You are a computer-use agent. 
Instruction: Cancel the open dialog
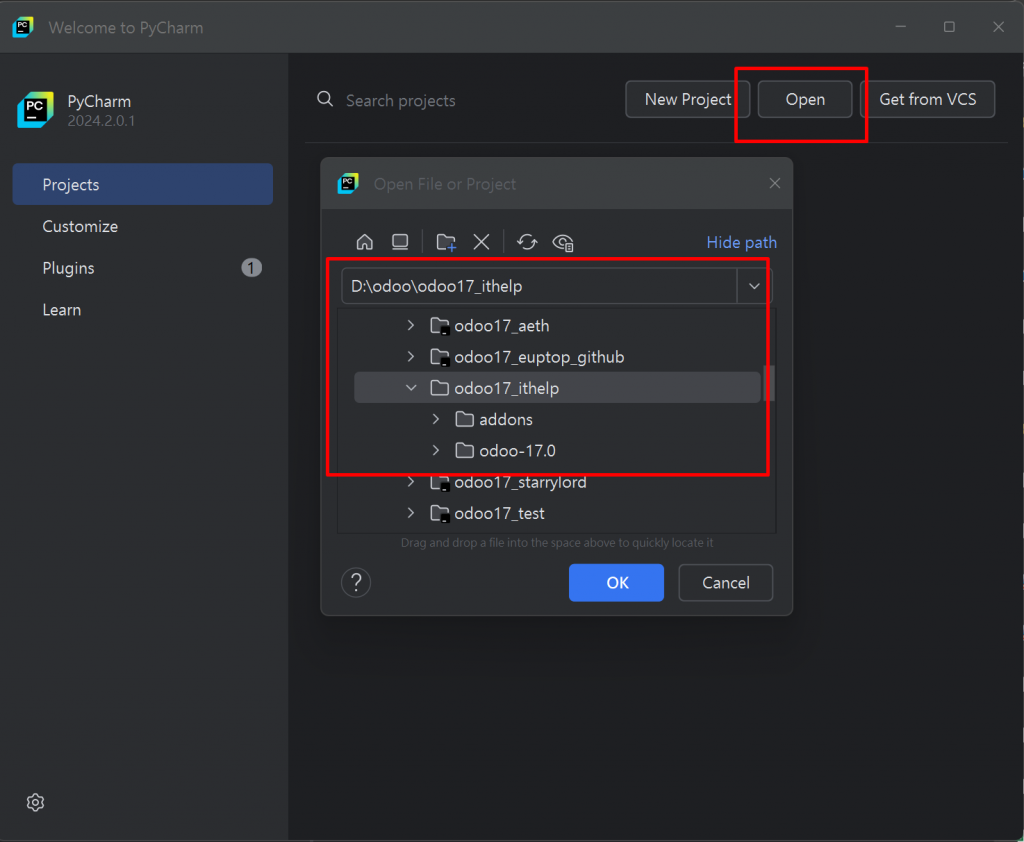(x=726, y=582)
